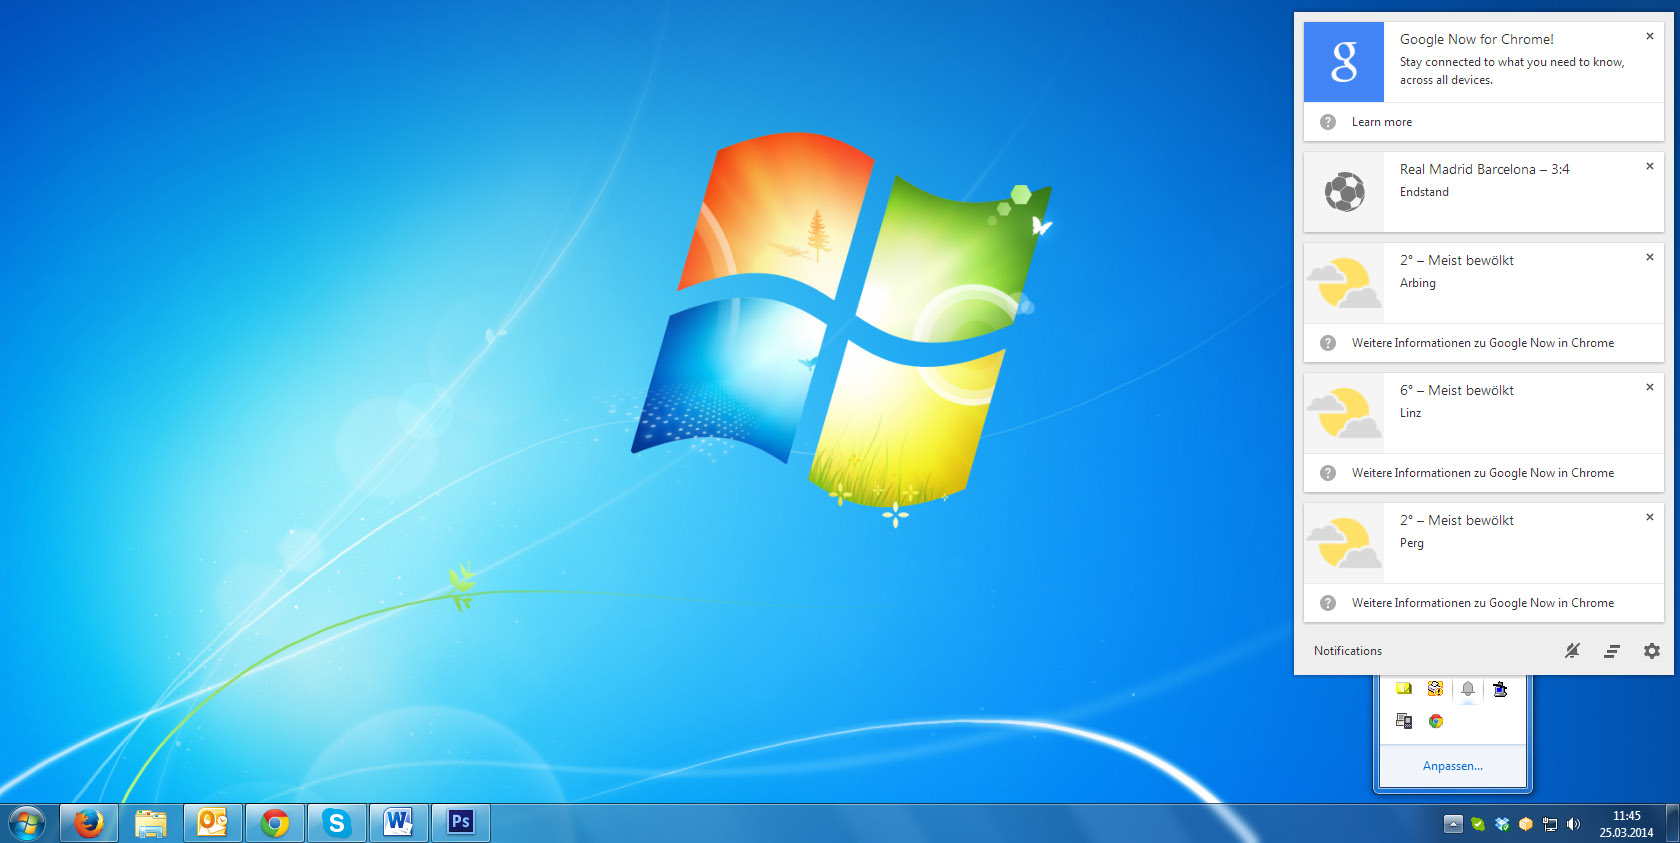Open Windows Explorer from the taskbar

pyautogui.click(x=151, y=823)
